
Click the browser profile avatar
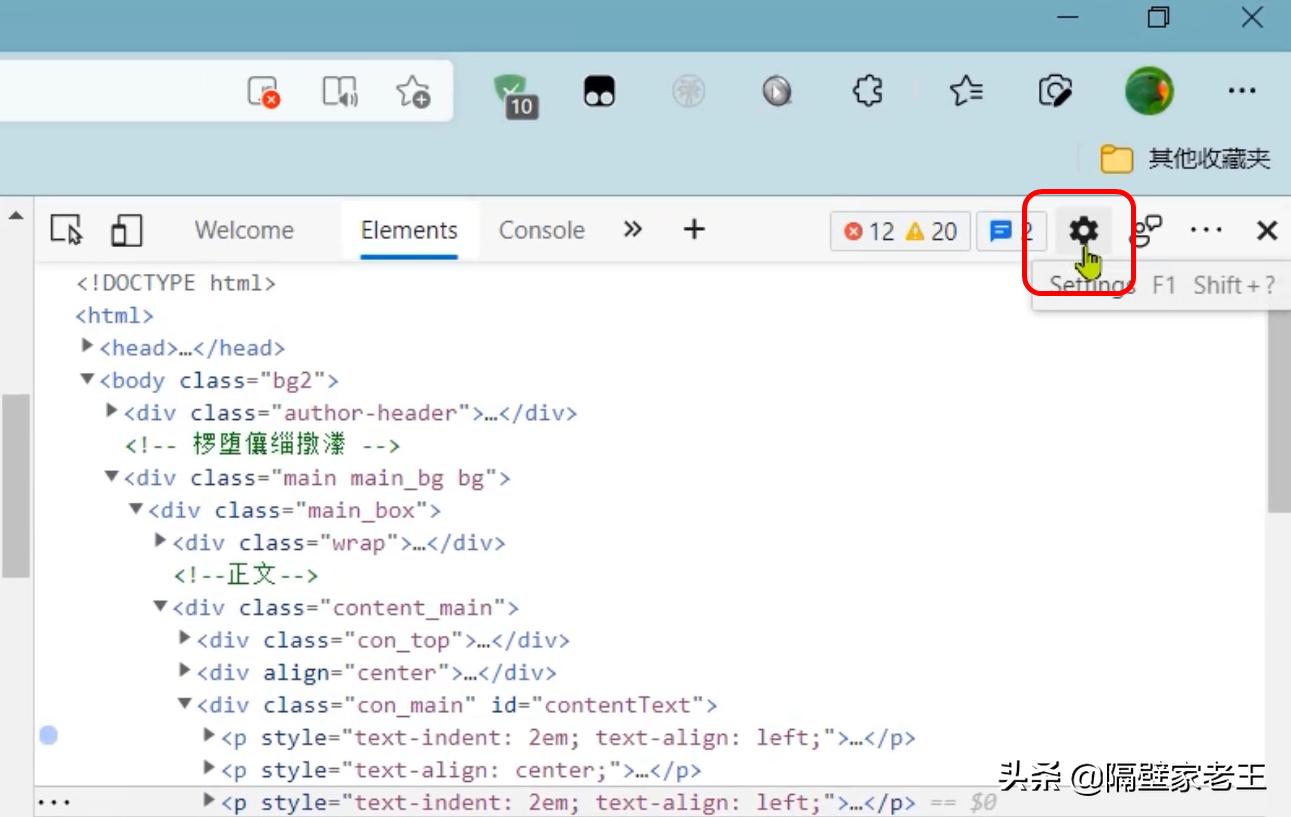pyautogui.click(x=1149, y=90)
